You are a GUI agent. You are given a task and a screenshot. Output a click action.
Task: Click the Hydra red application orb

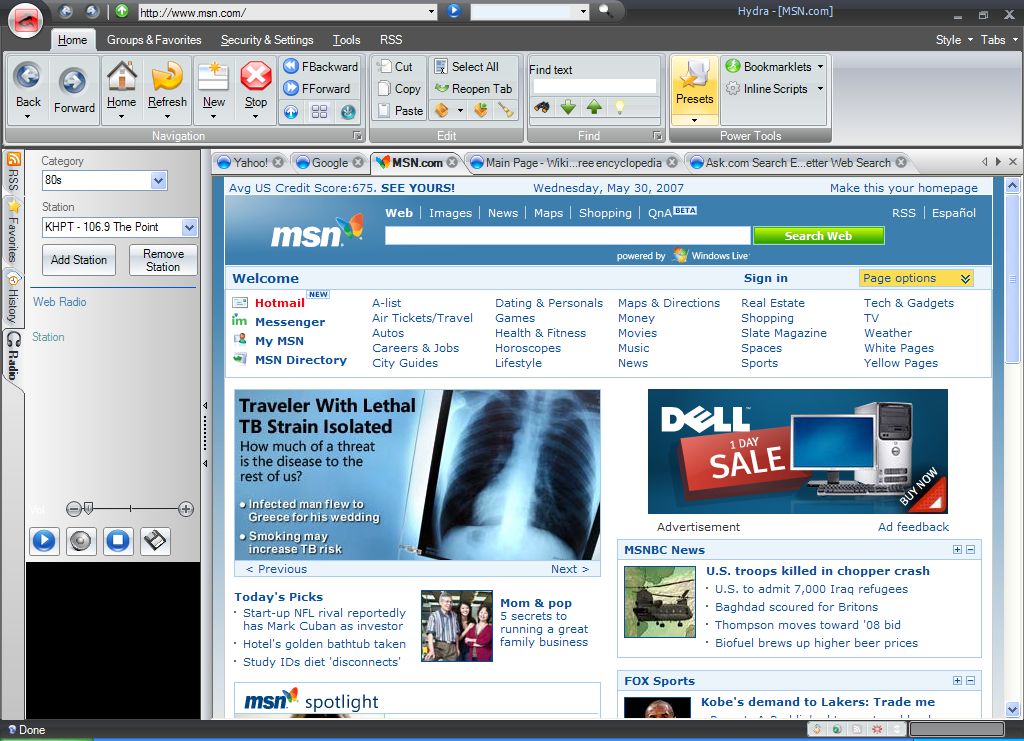(x=25, y=20)
